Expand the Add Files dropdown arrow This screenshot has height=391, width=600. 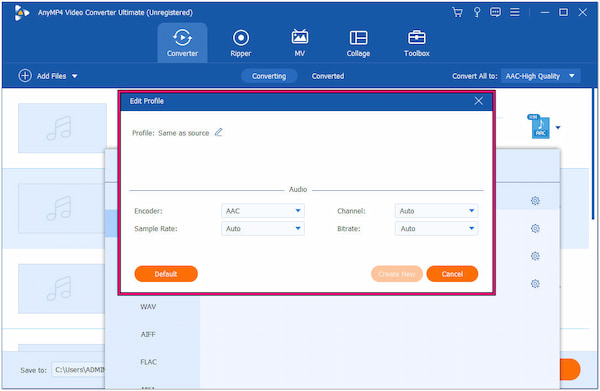[x=75, y=76]
